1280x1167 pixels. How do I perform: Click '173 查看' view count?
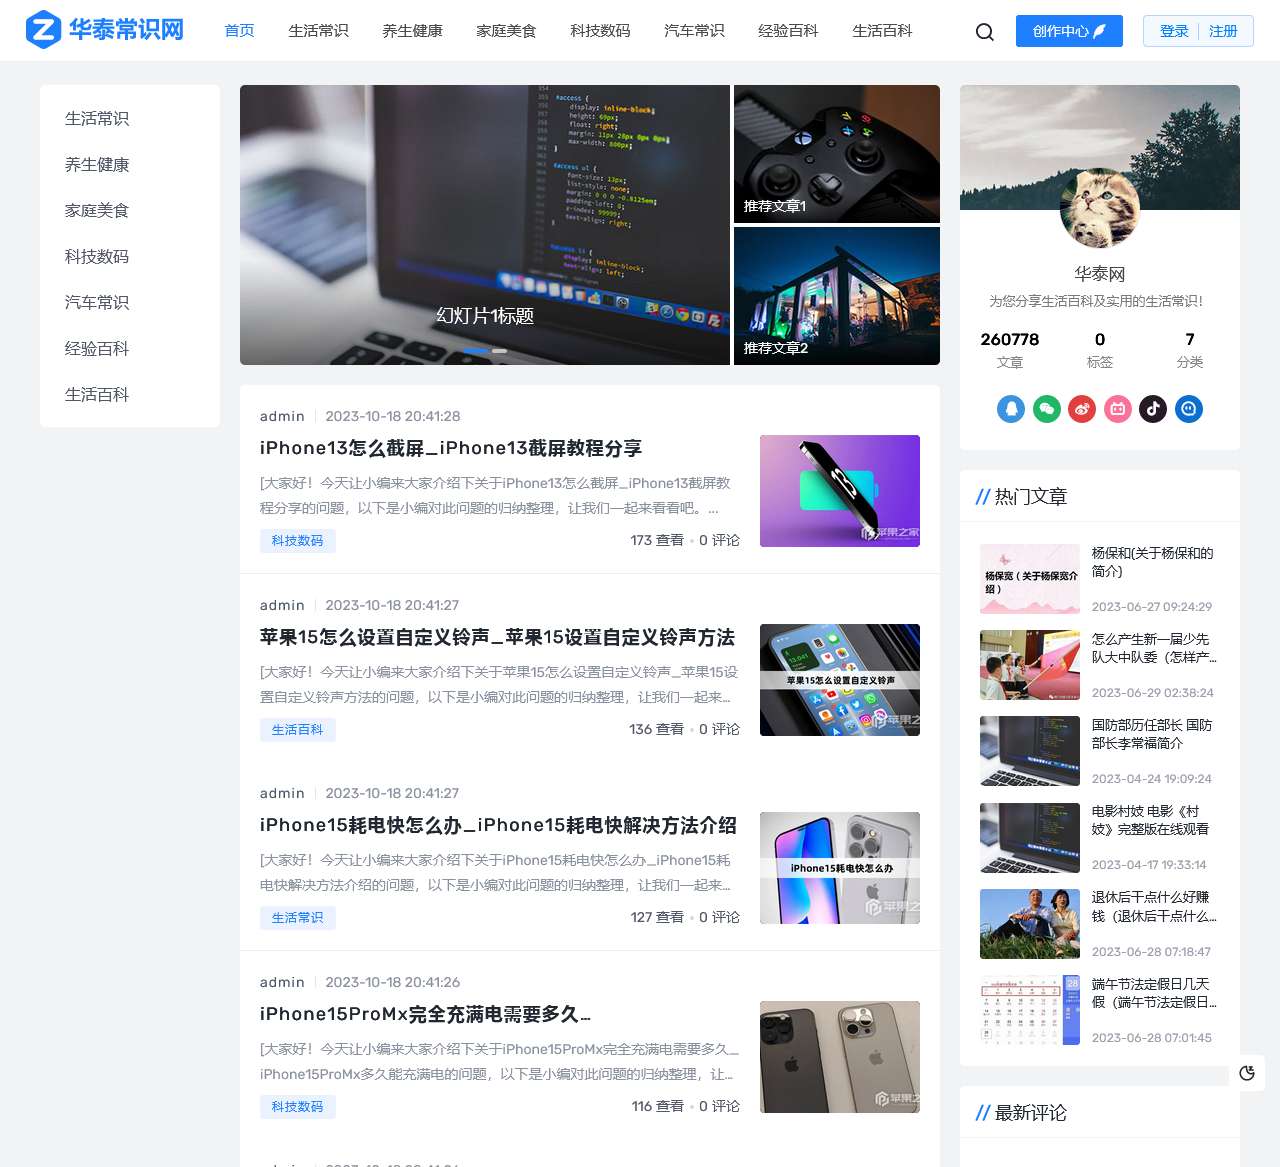[x=657, y=540]
